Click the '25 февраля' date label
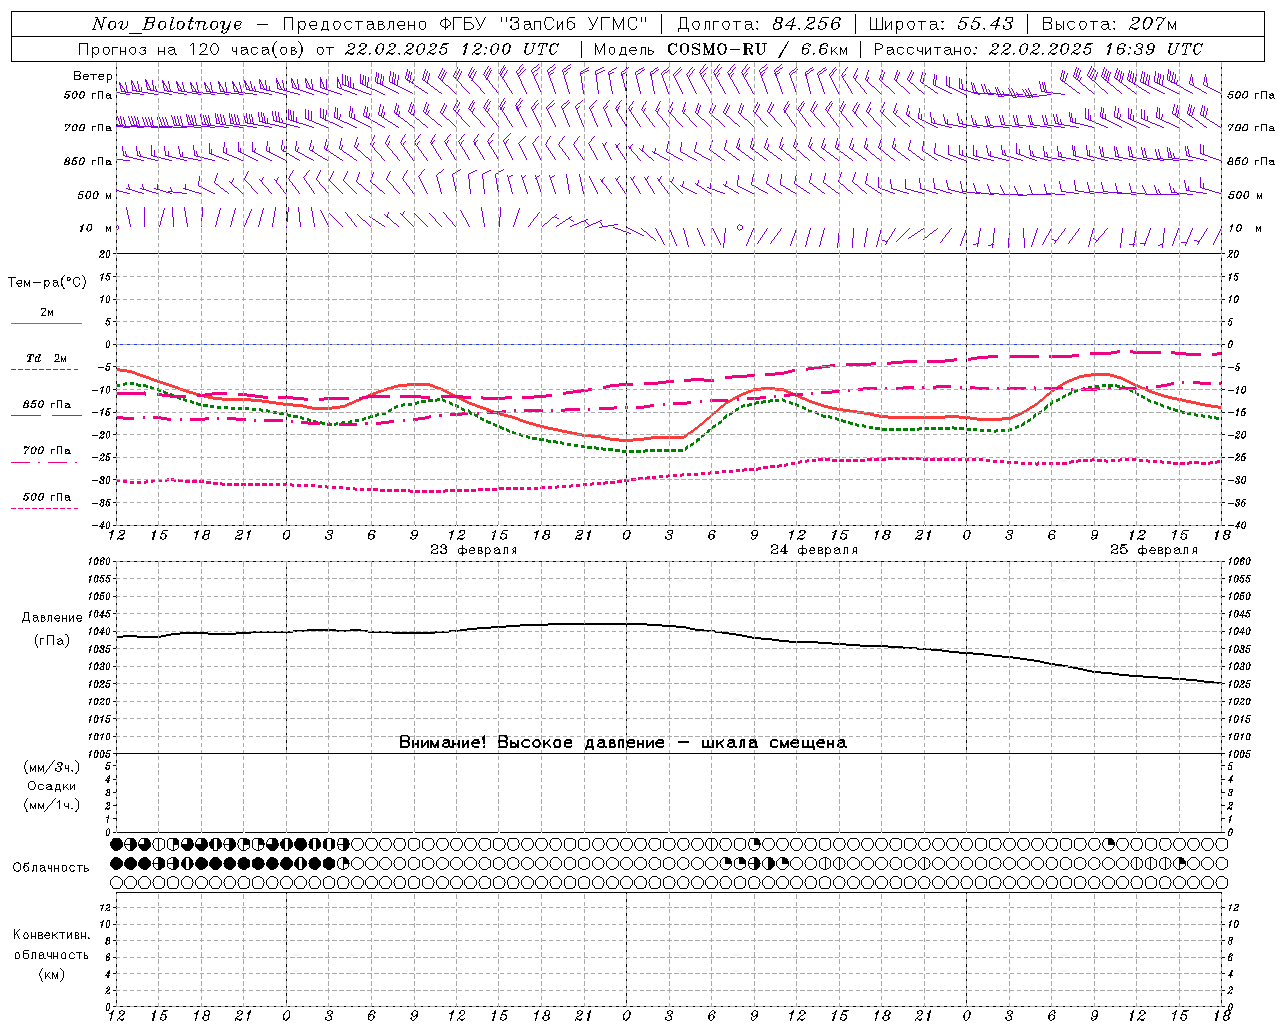This screenshot has width=1280, height=1024. click(1154, 550)
